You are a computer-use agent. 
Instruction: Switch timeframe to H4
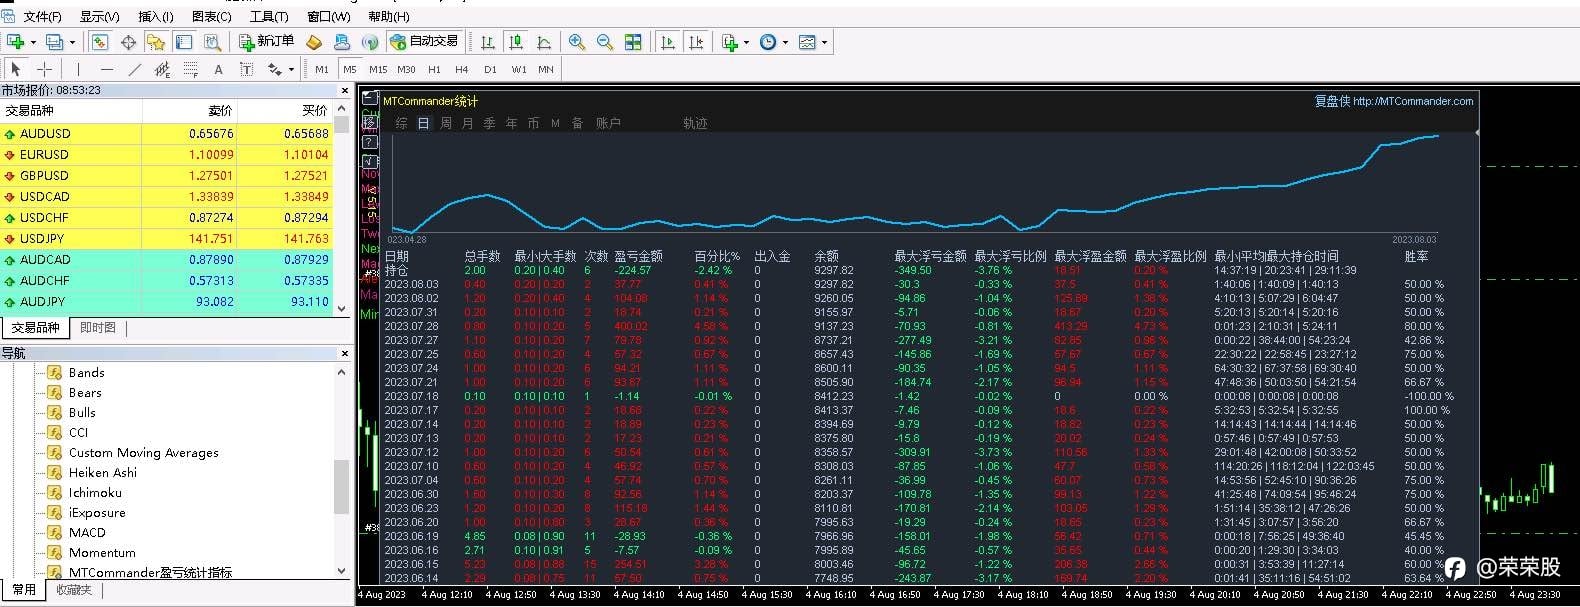coord(462,69)
